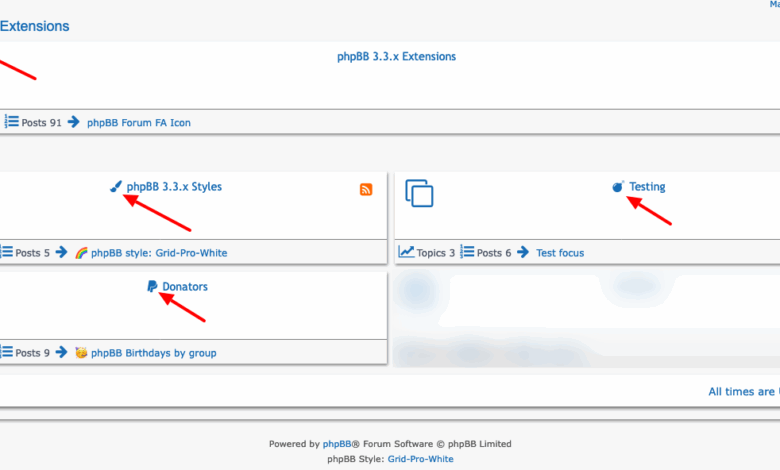Click the RSS feed icon for phpBB Styles
The height and width of the screenshot is (470, 780).
tap(366, 190)
